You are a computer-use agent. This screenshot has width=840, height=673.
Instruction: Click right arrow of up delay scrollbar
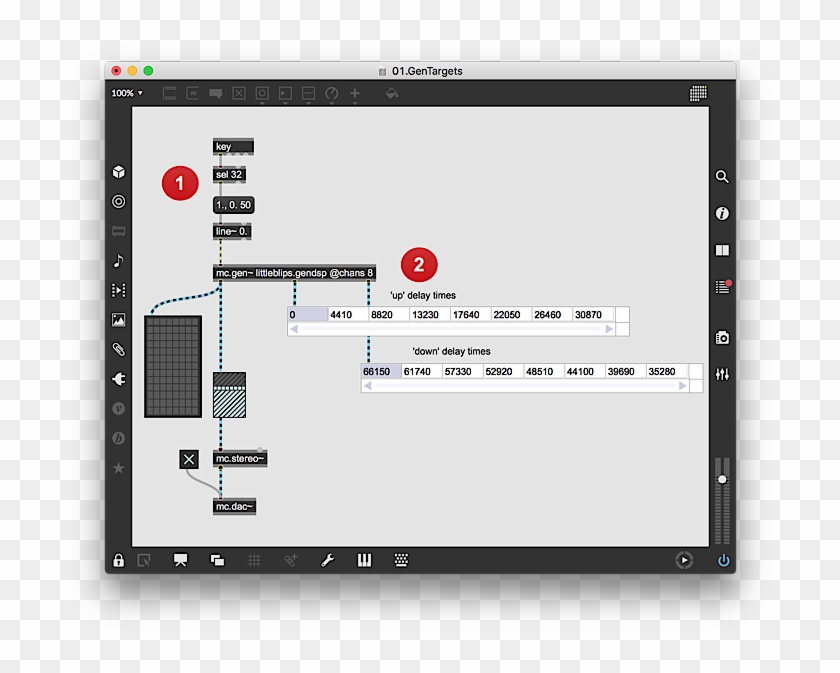tap(609, 329)
